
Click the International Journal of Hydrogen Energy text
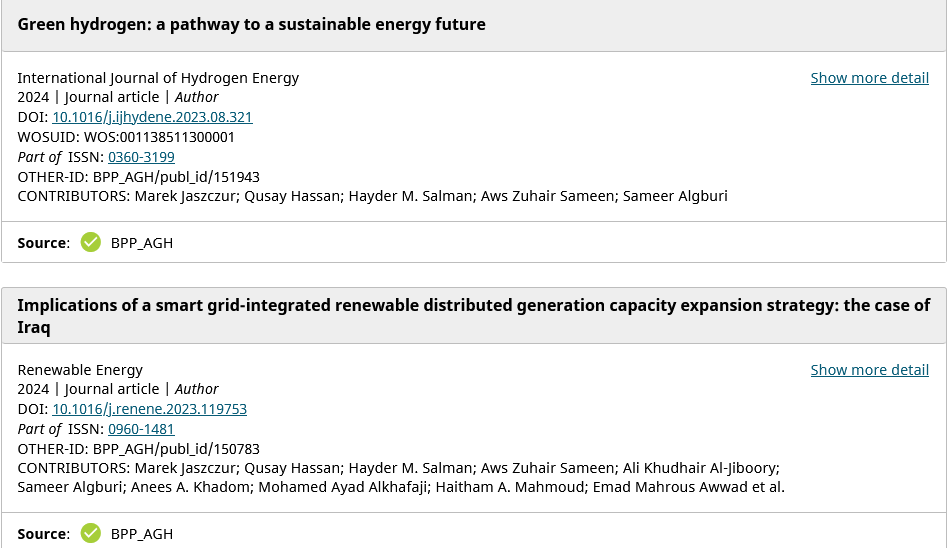click(158, 78)
